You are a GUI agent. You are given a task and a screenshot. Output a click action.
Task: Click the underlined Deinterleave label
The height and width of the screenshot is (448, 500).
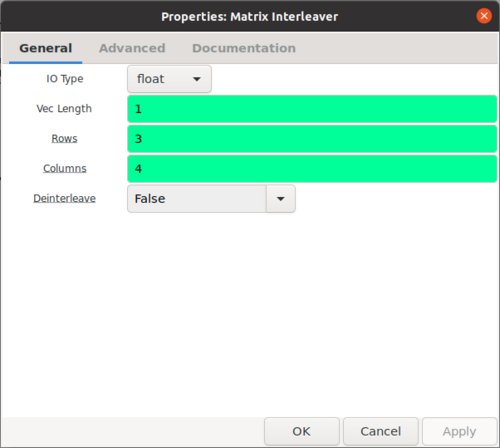click(64, 198)
